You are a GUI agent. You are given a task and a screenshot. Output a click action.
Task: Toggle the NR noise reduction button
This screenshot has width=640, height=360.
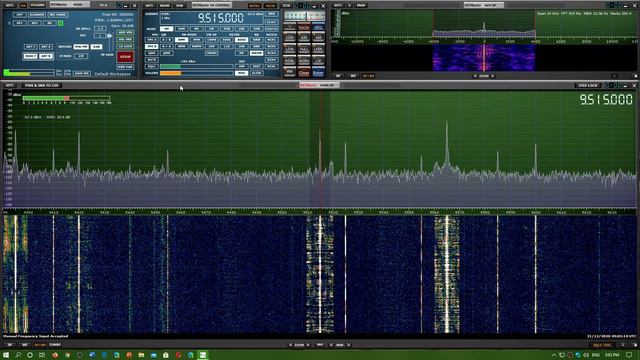tap(242, 53)
